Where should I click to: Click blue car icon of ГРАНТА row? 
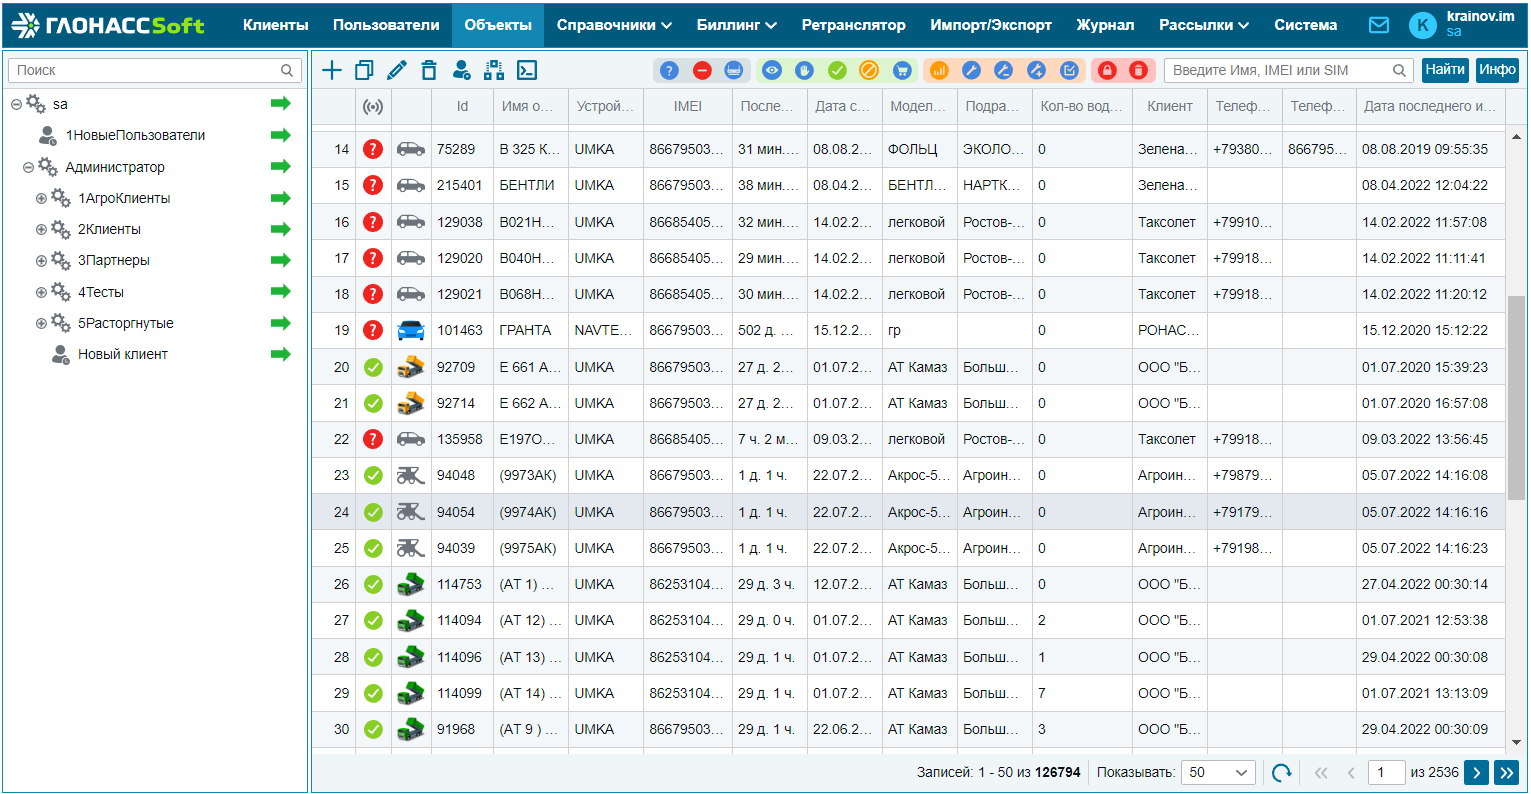click(x=411, y=330)
